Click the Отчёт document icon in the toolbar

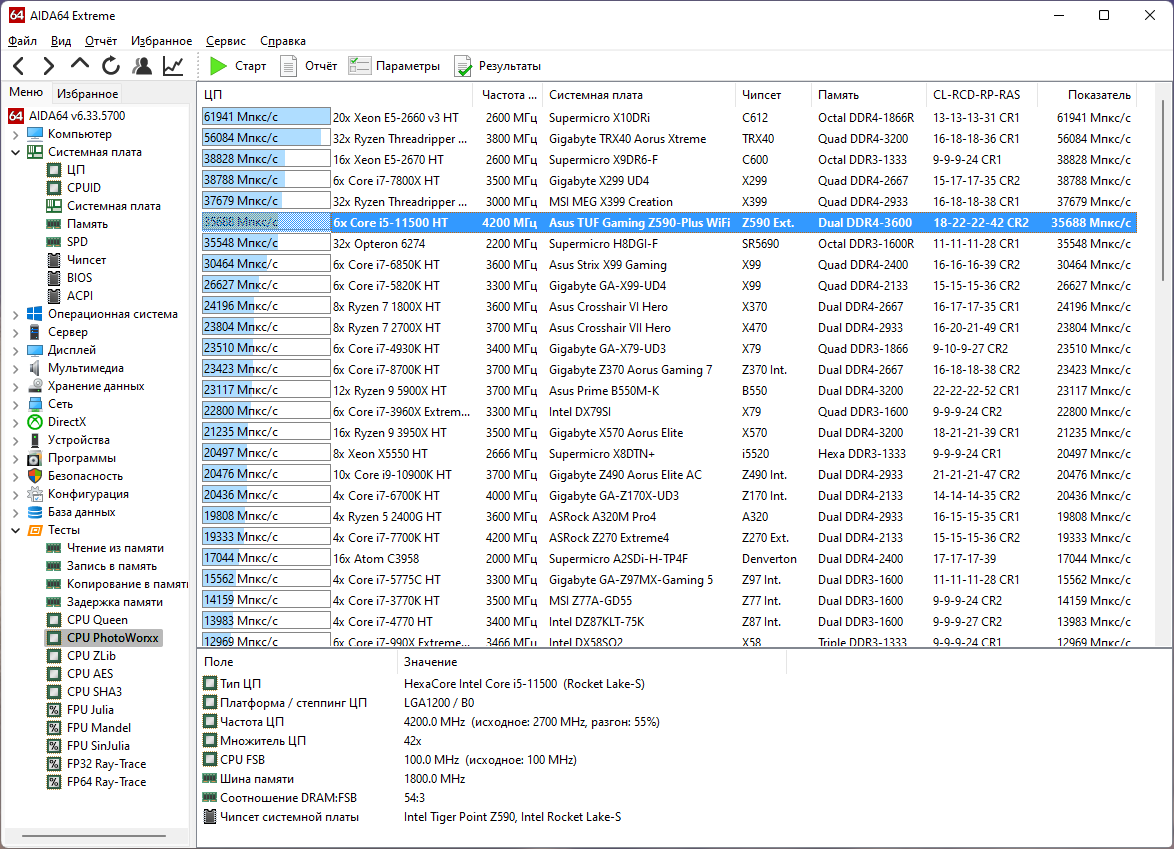(x=288, y=66)
